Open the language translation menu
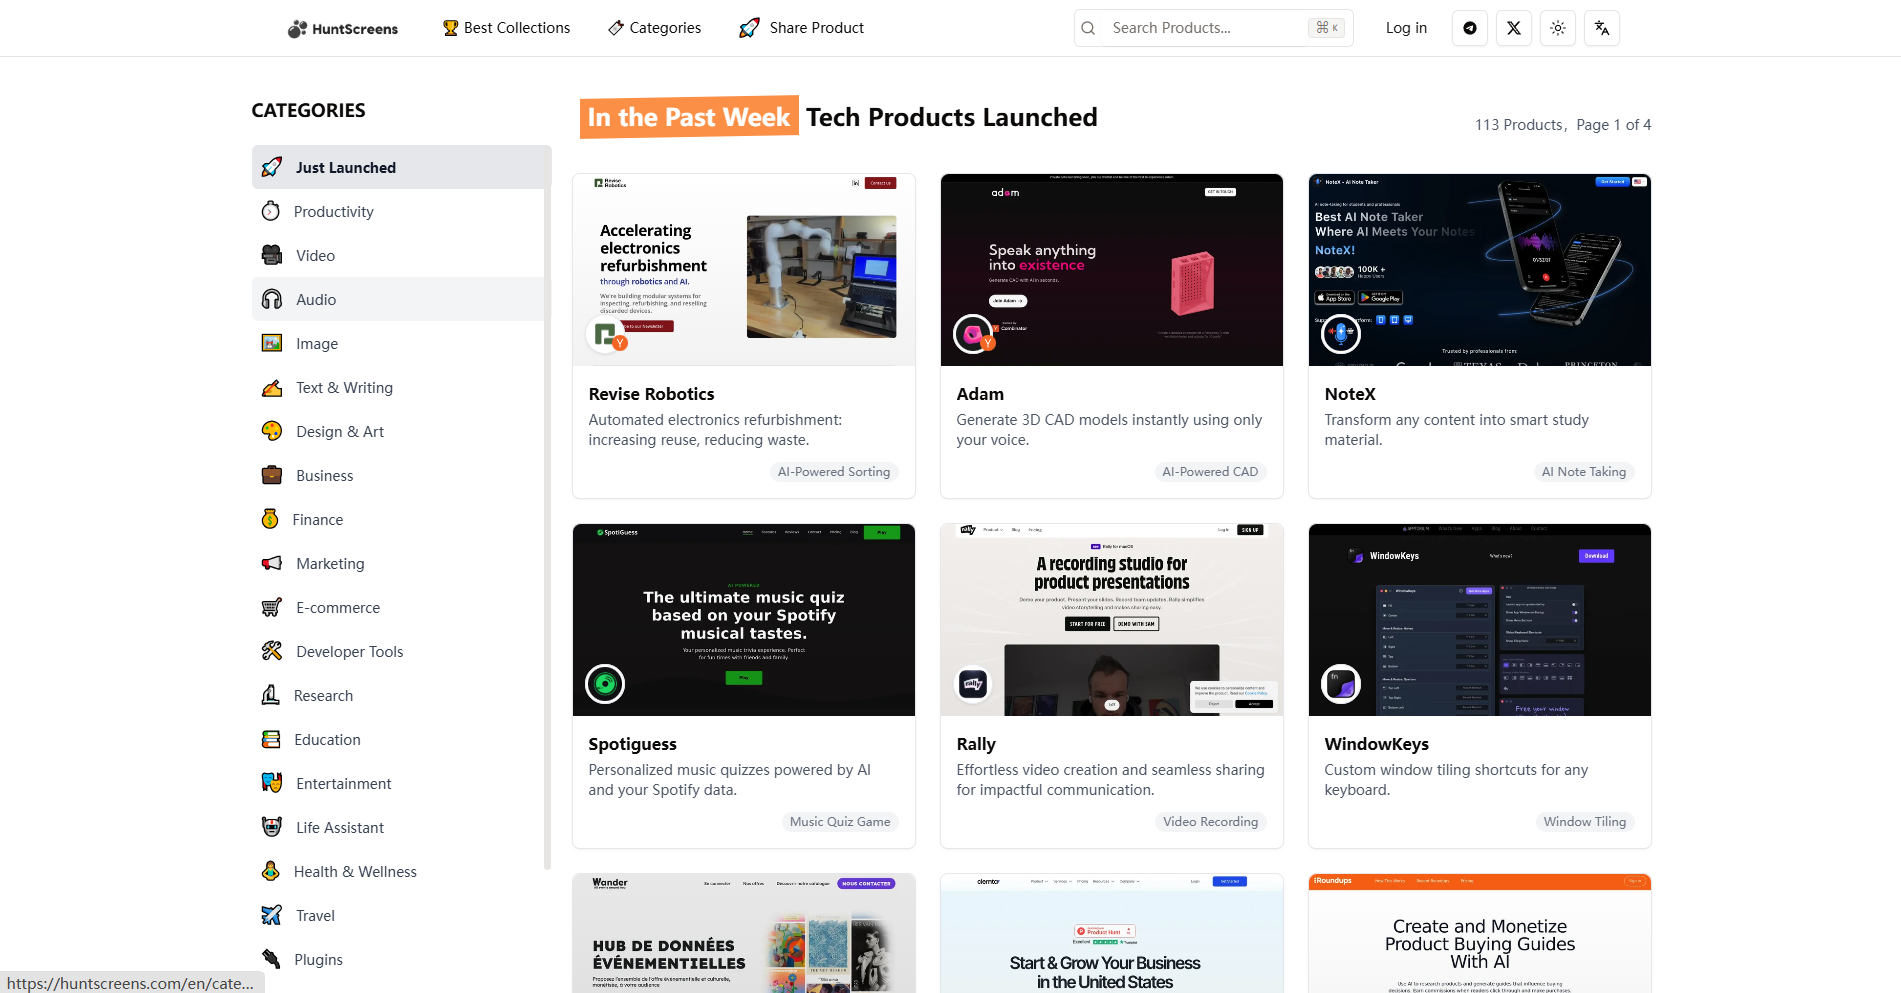Image resolution: width=1901 pixels, height=993 pixels. 1602,28
